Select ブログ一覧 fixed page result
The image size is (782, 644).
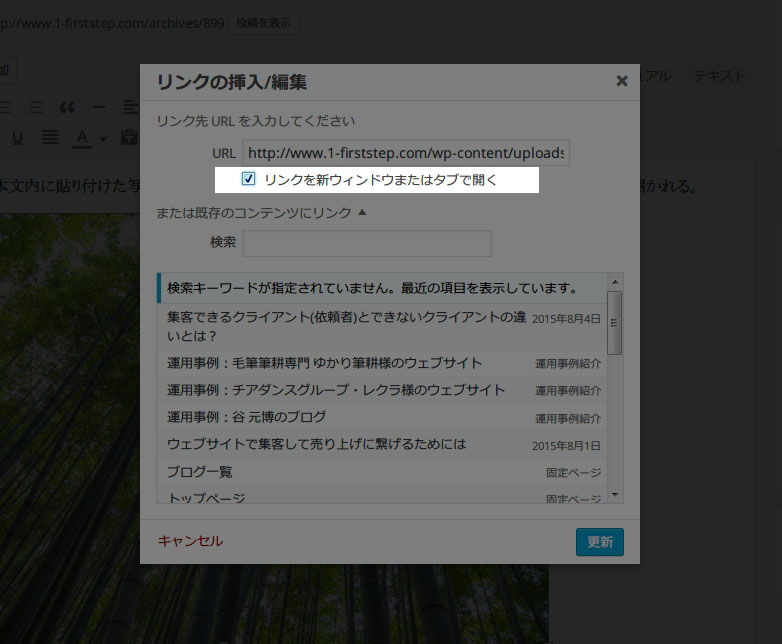point(382,471)
